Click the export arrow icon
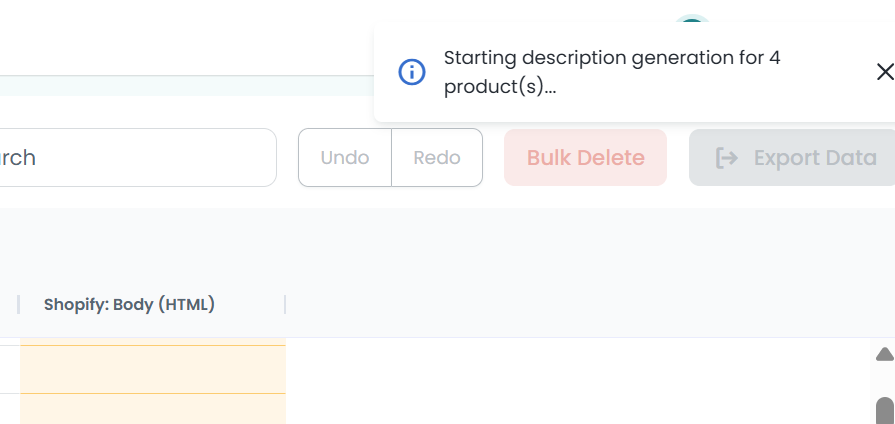This screenshot has width=895, height=424. point(727,158)
